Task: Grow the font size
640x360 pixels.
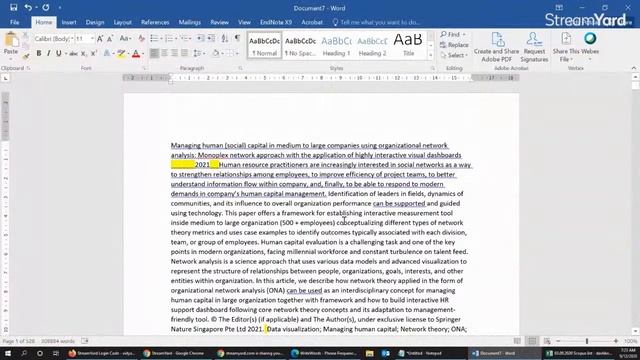Action: [x=100, y=39]
